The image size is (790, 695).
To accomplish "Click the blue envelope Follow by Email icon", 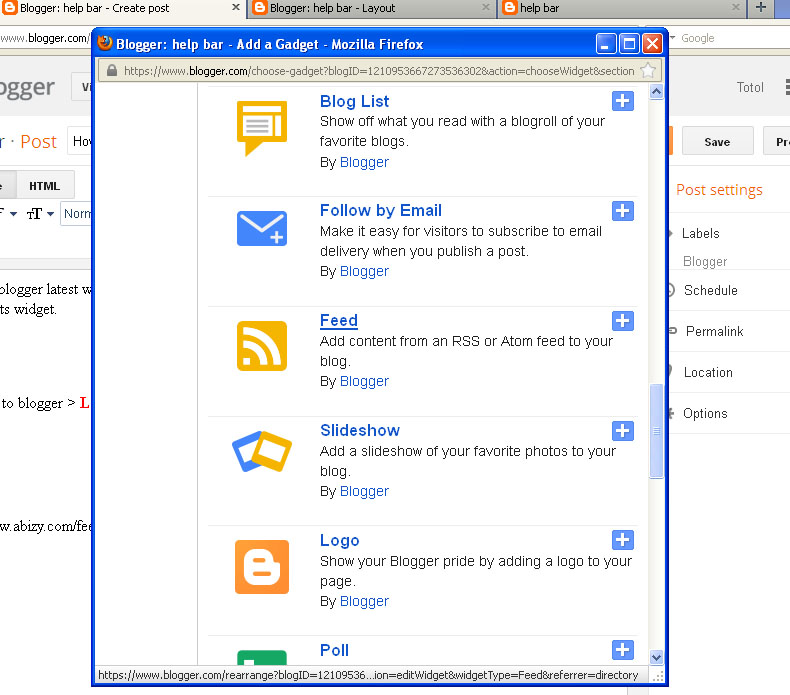I will [x=261, y=229].
